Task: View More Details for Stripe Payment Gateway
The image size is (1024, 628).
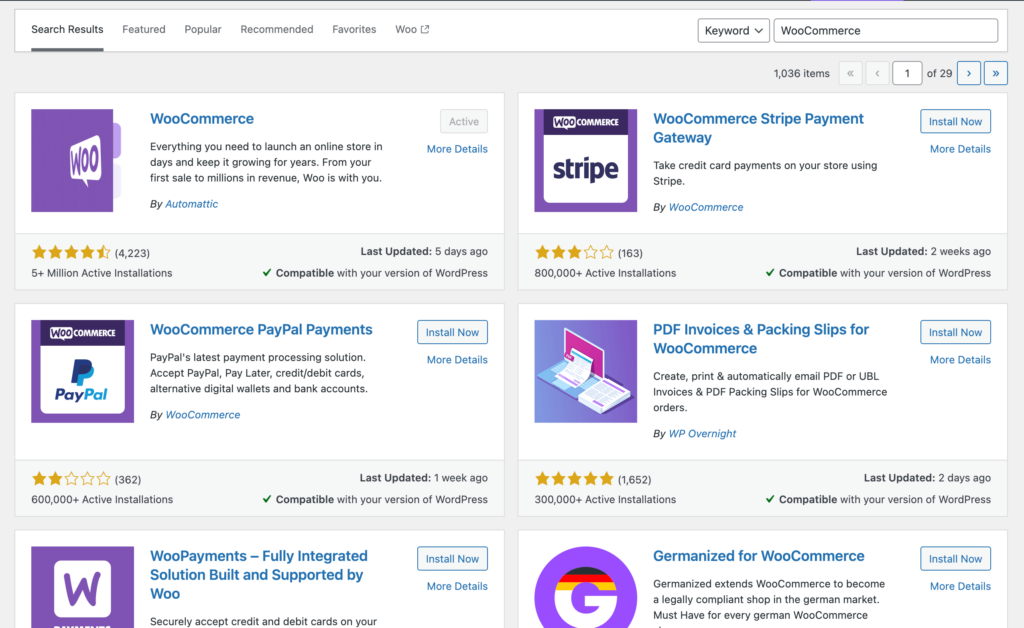Action: click(x=960, y=149)
